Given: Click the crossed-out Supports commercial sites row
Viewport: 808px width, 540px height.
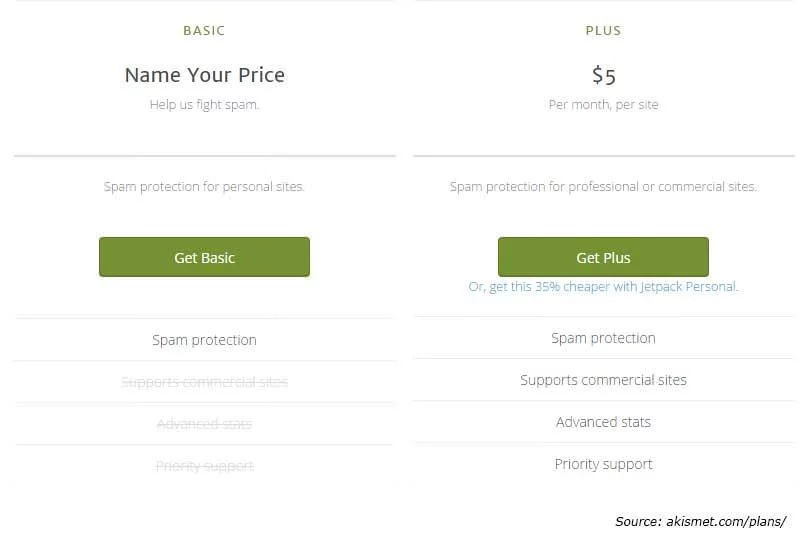Looking at the screenshot, I should (x=204, y=382).
